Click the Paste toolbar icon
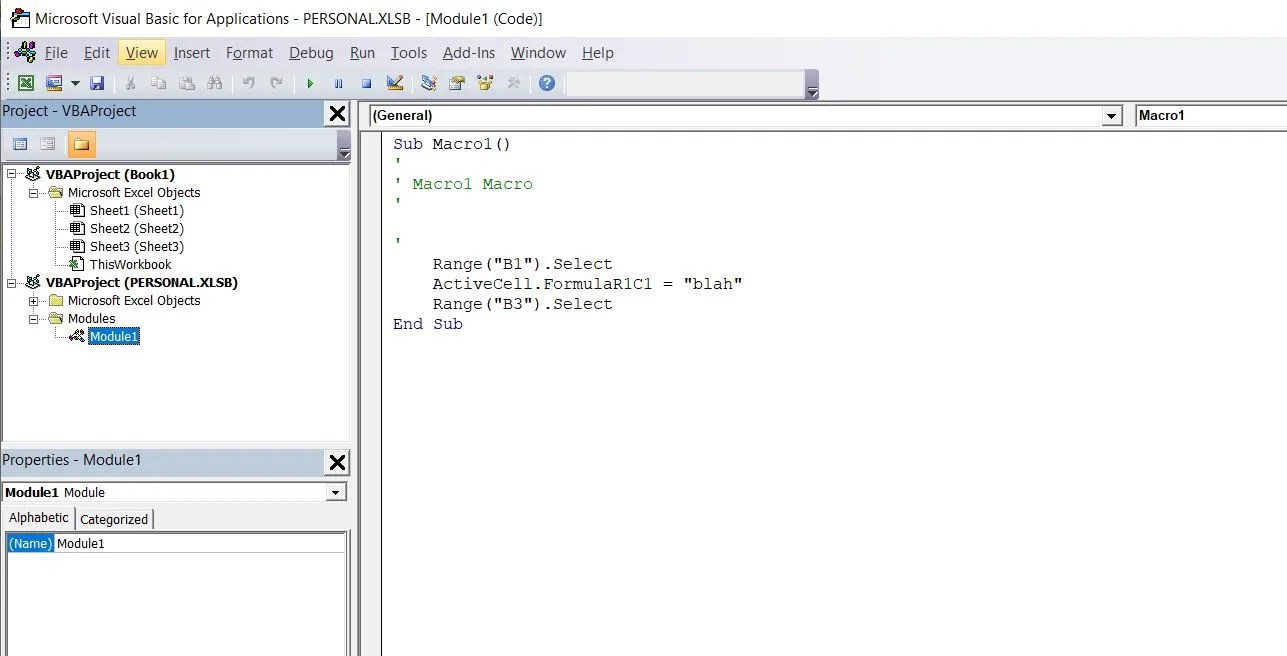This screenshot has height=656, width=1287. click(x=187, y=83)
